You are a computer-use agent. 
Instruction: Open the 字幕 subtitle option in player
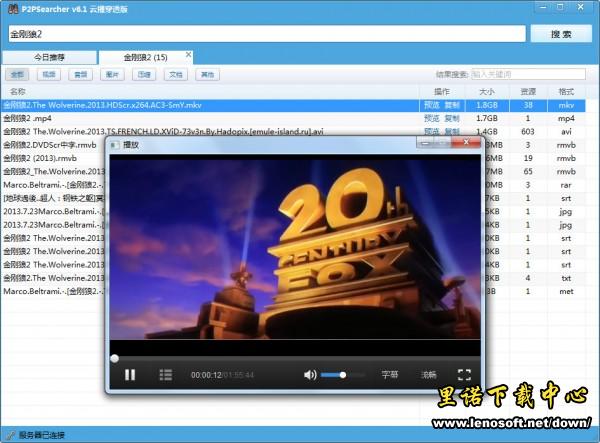390,375
